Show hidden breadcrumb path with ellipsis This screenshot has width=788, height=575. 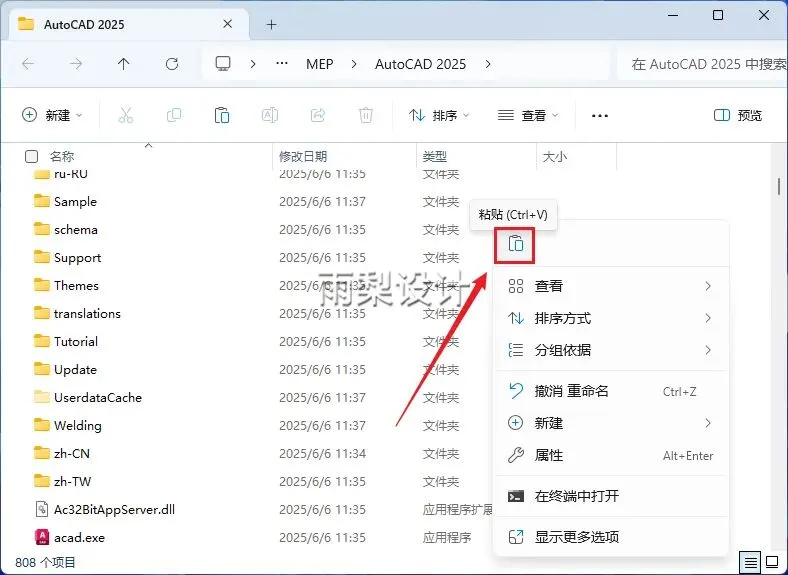(x=282, y=63)
